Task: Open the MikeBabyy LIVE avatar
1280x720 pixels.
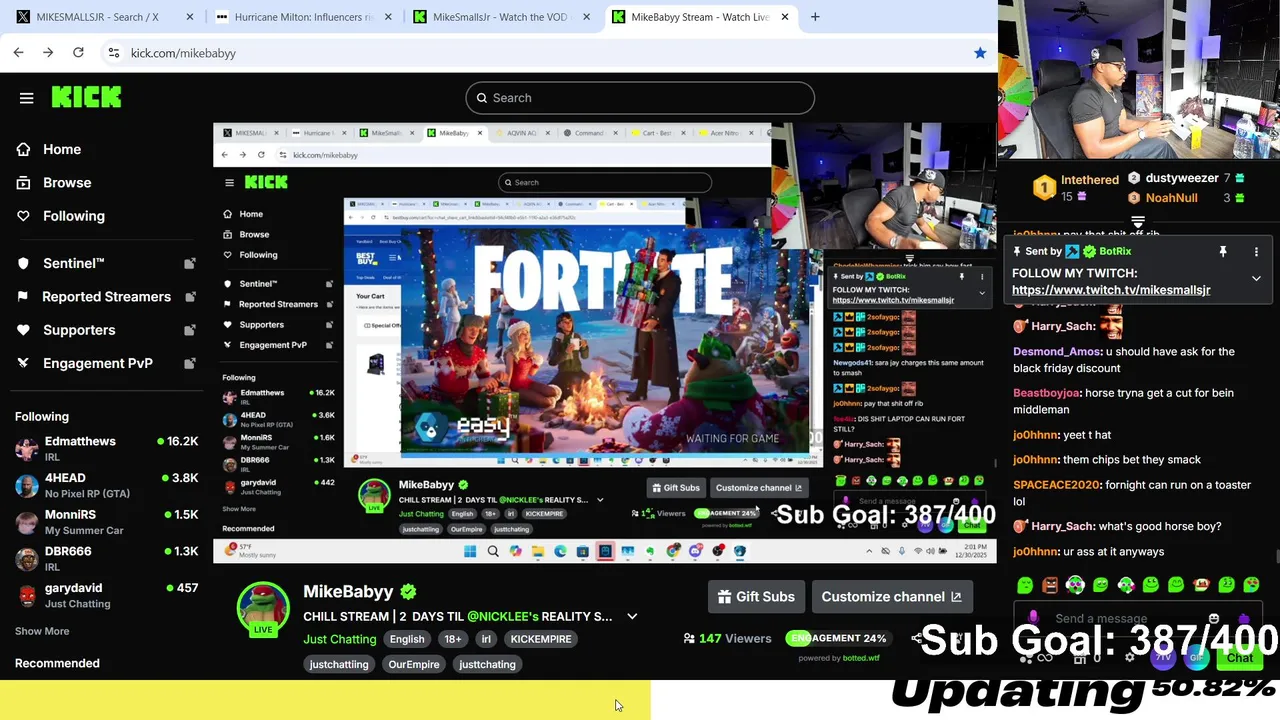Action: 263,609
